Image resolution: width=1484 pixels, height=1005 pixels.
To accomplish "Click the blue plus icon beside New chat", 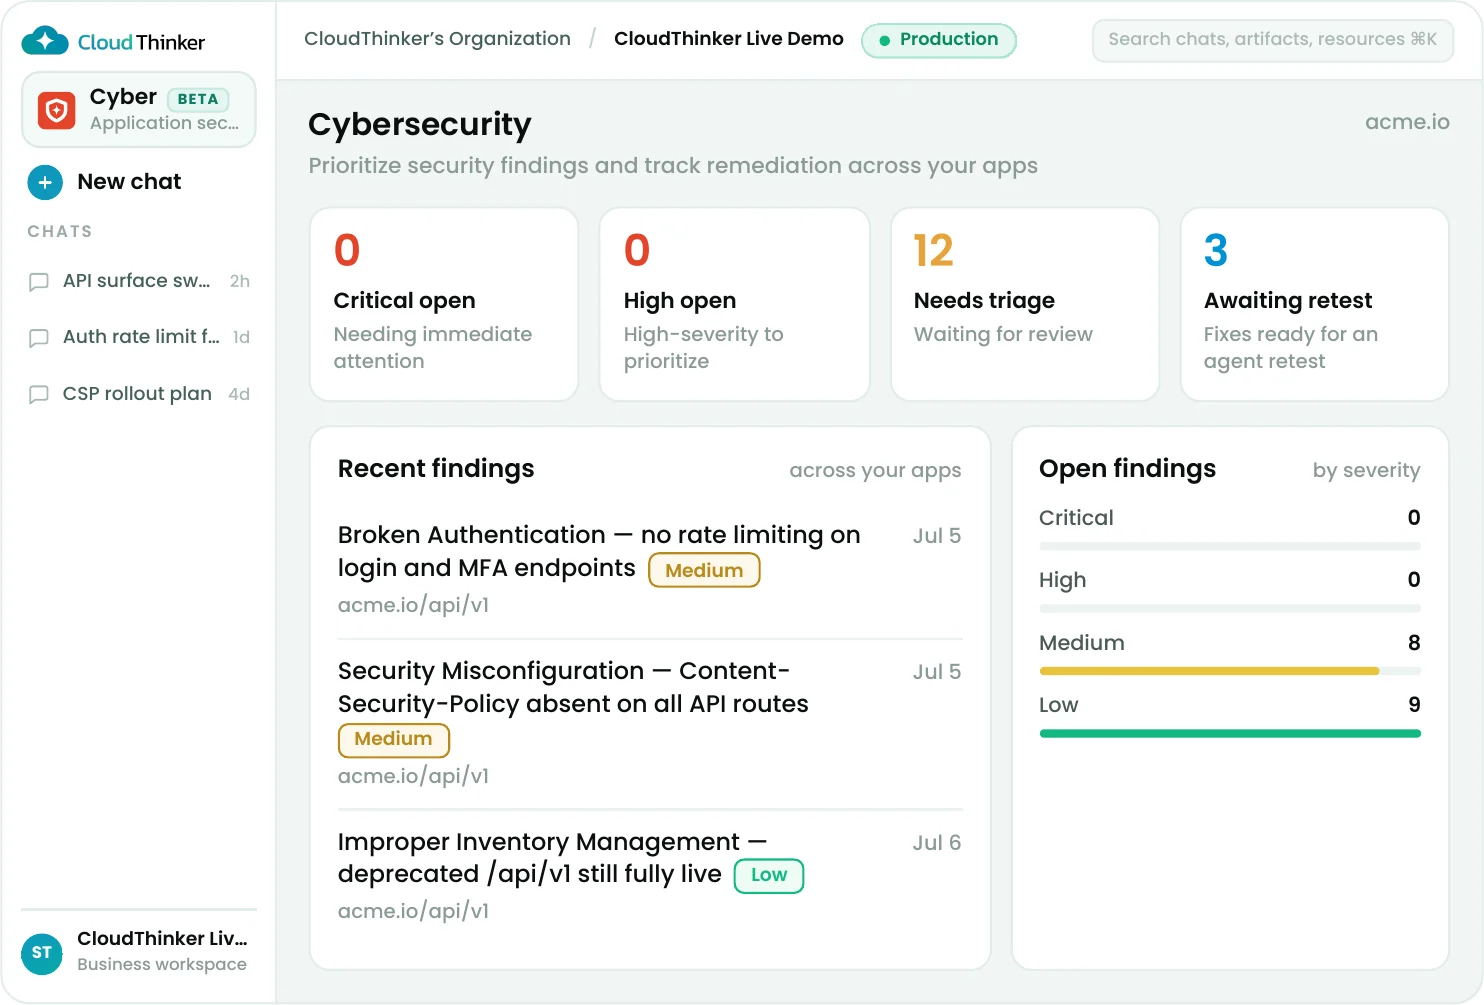I will pyautogui.click(x=45, y=182).
